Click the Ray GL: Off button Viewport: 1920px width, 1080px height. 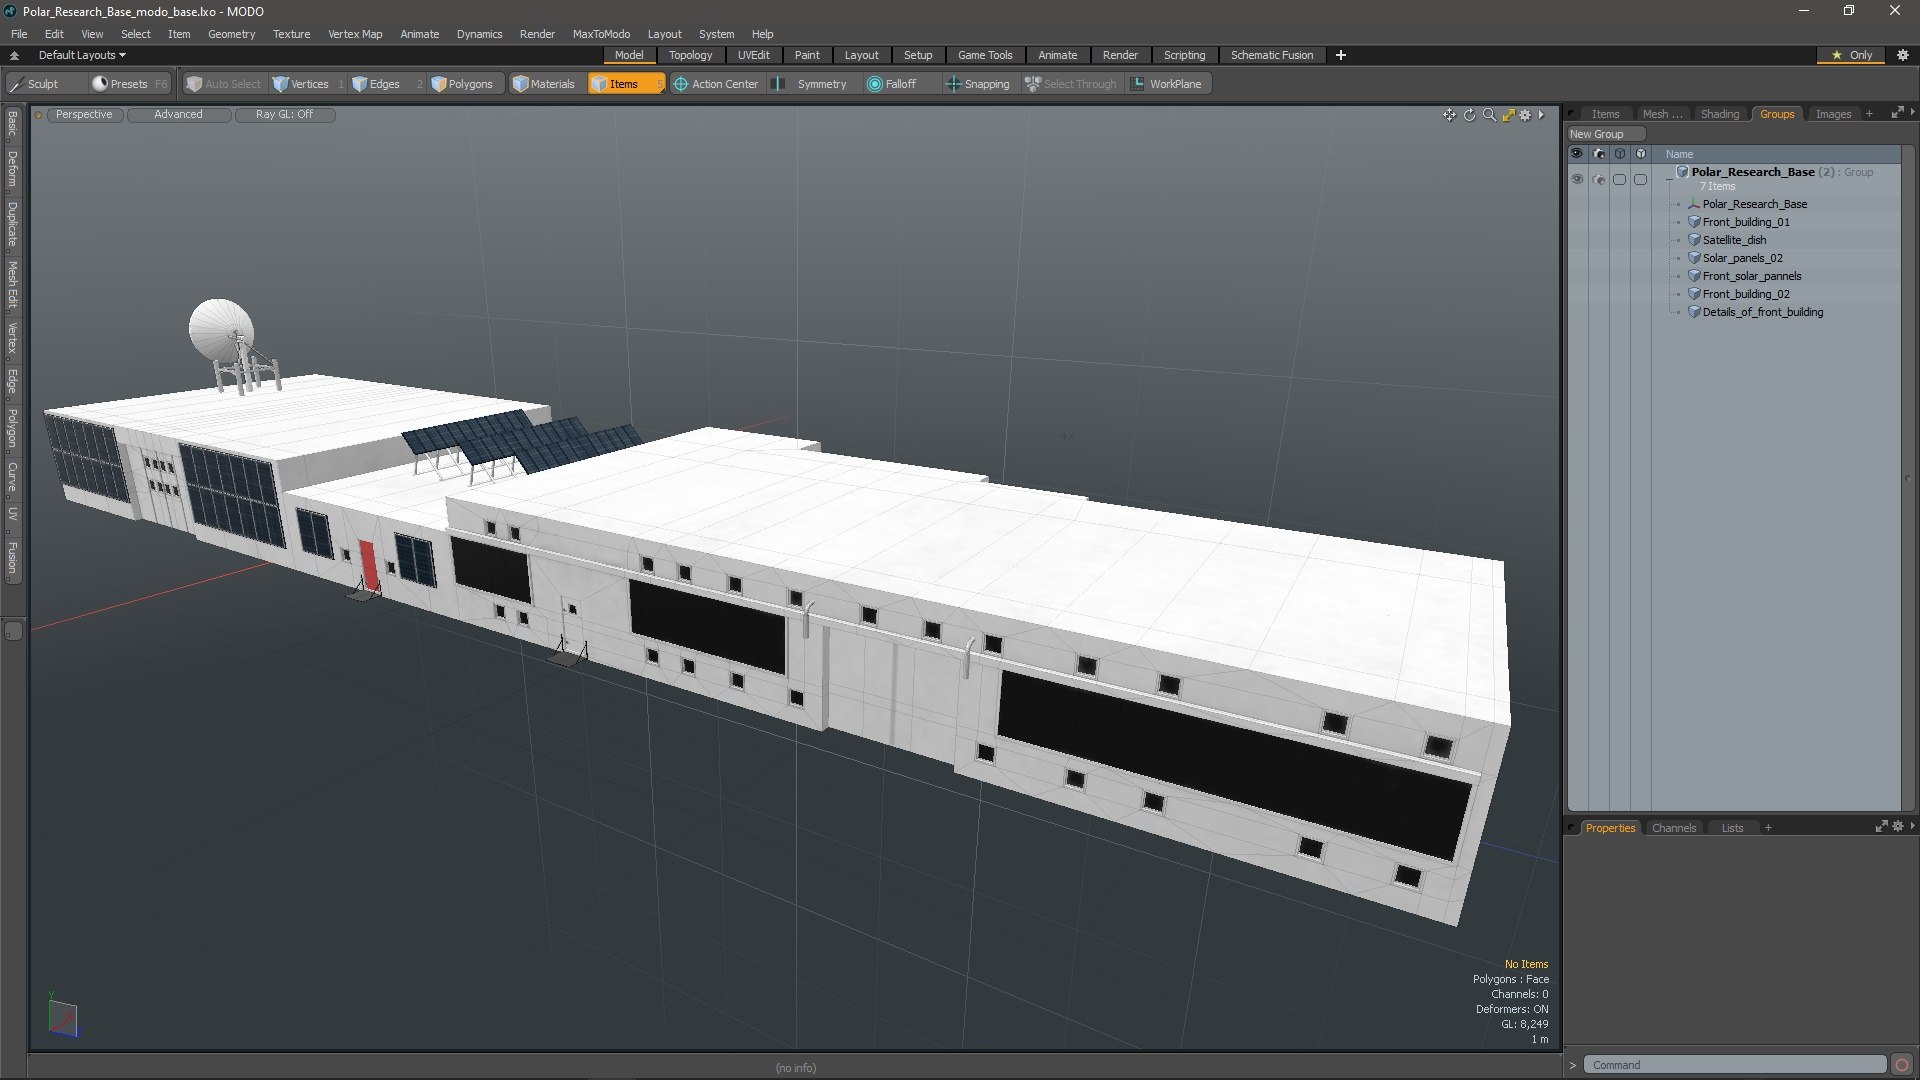[x=284, y=115]
